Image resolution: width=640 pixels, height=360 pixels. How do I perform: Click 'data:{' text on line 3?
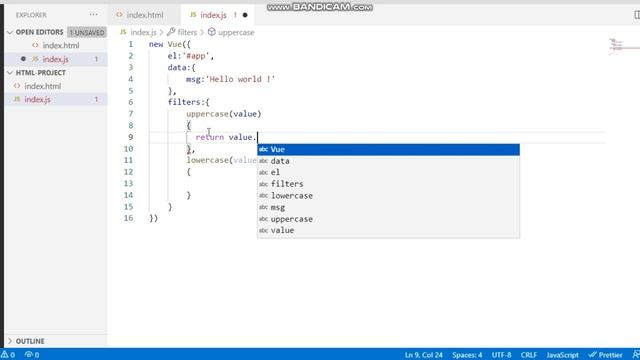click(182, 67)
